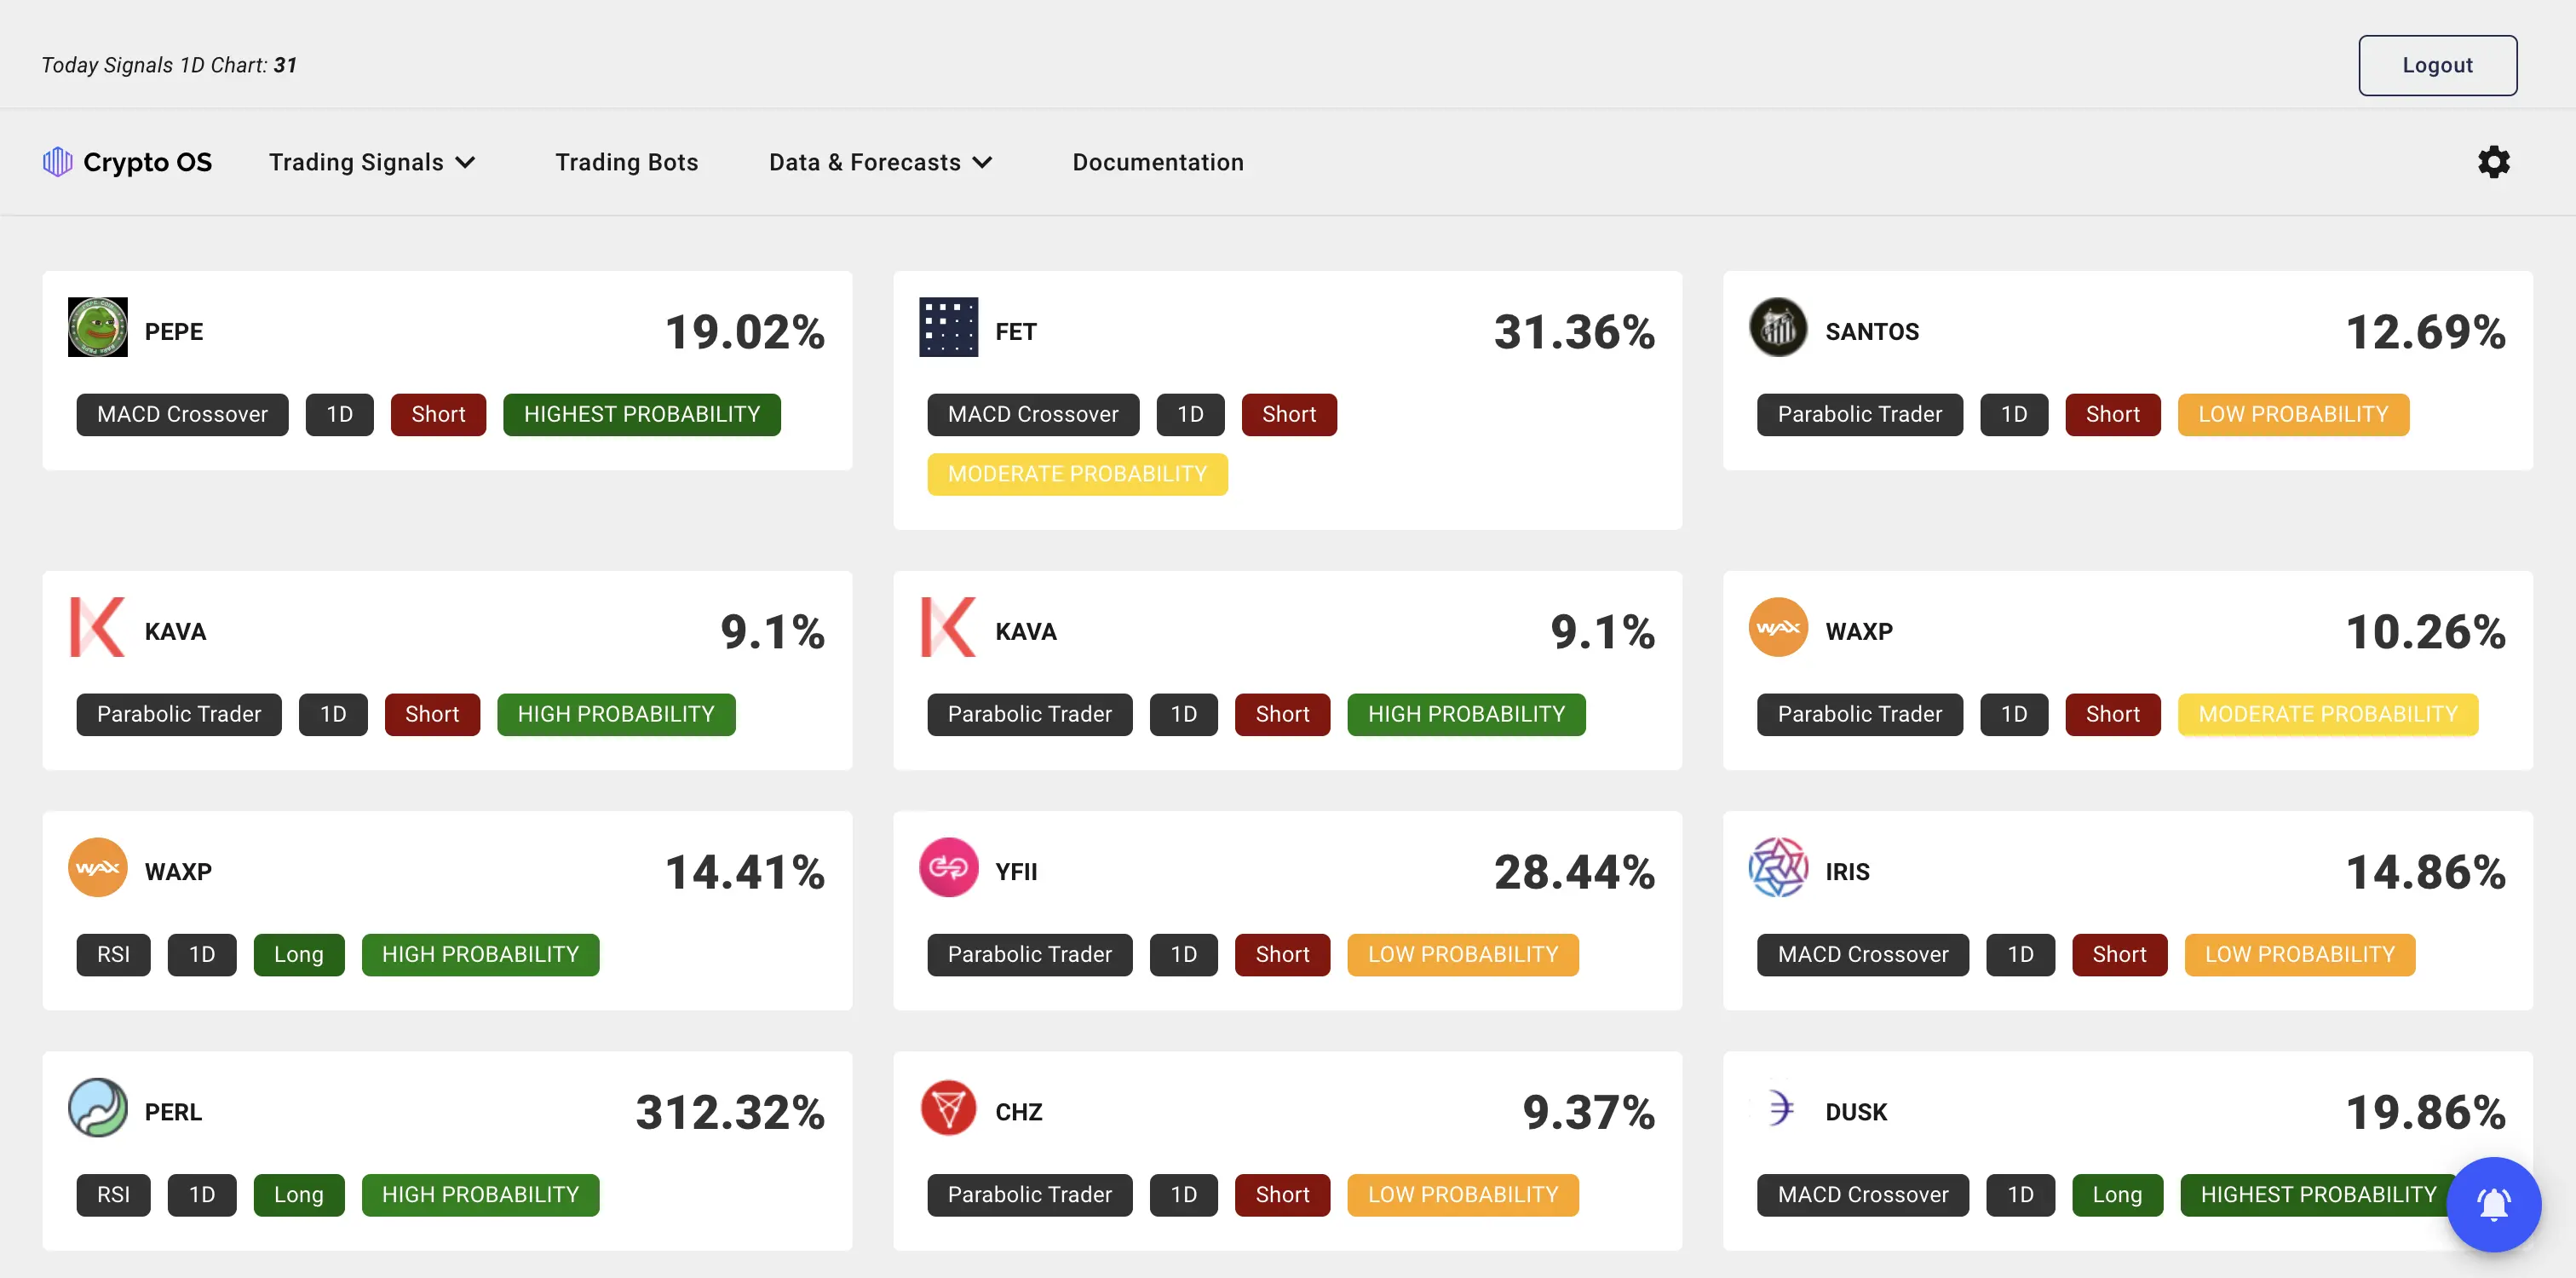The image size is (2576, 1278).
Task: Click the Logout button
Action: click(x=2437, y=65)
